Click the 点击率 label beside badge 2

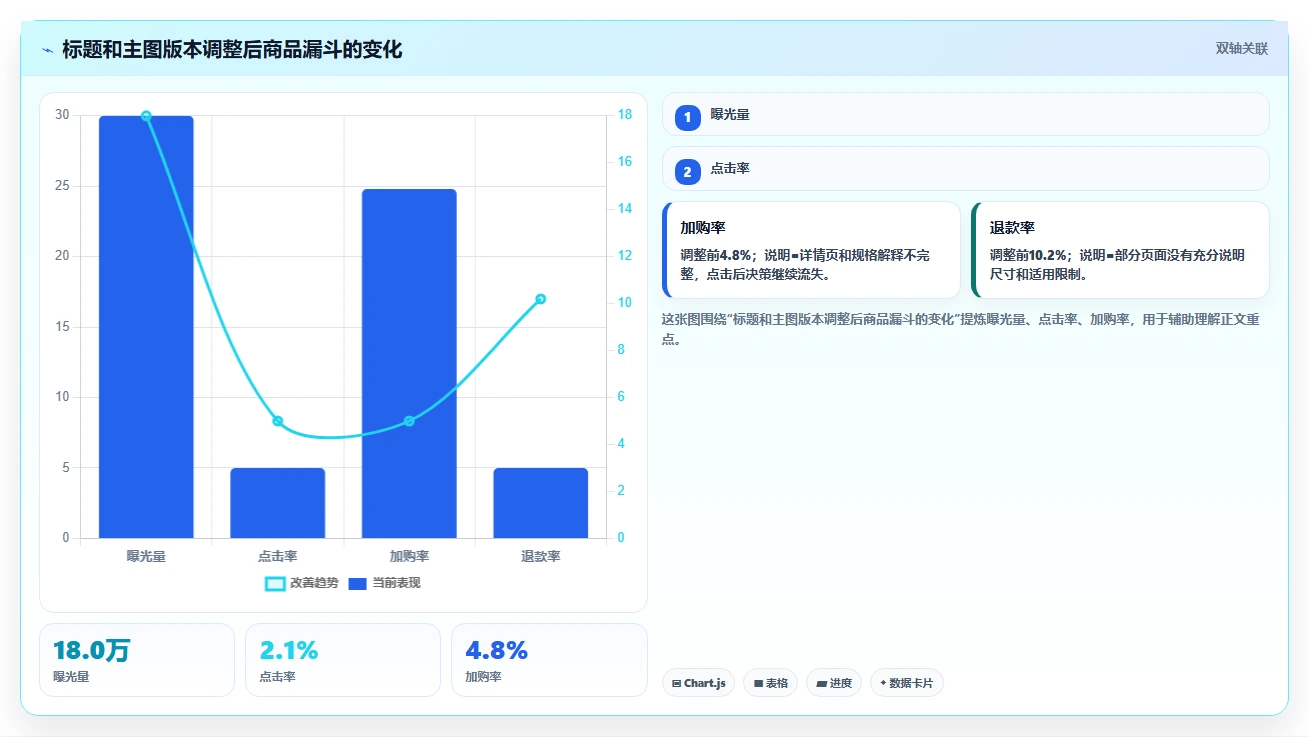coord(730,169)
